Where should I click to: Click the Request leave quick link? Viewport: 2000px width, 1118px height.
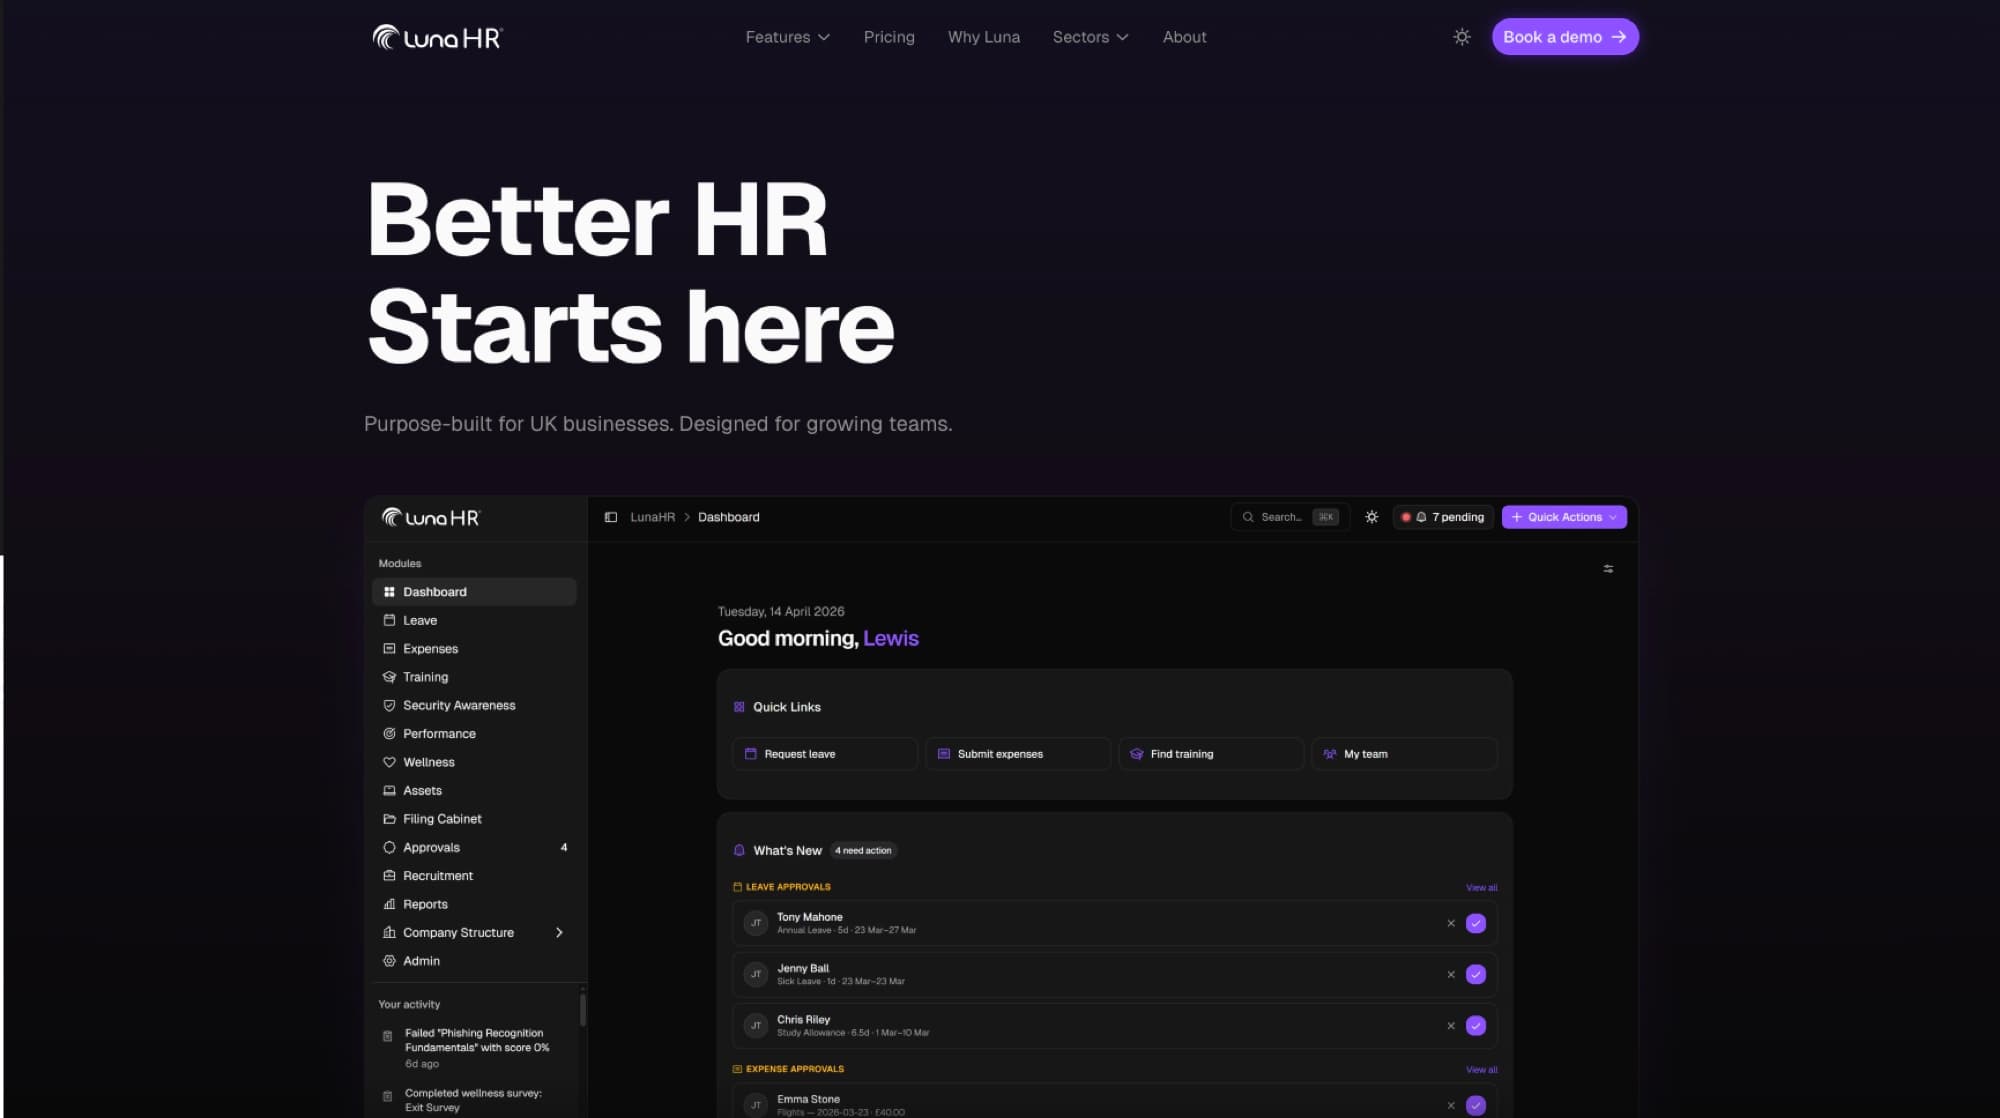coord(824,754)
